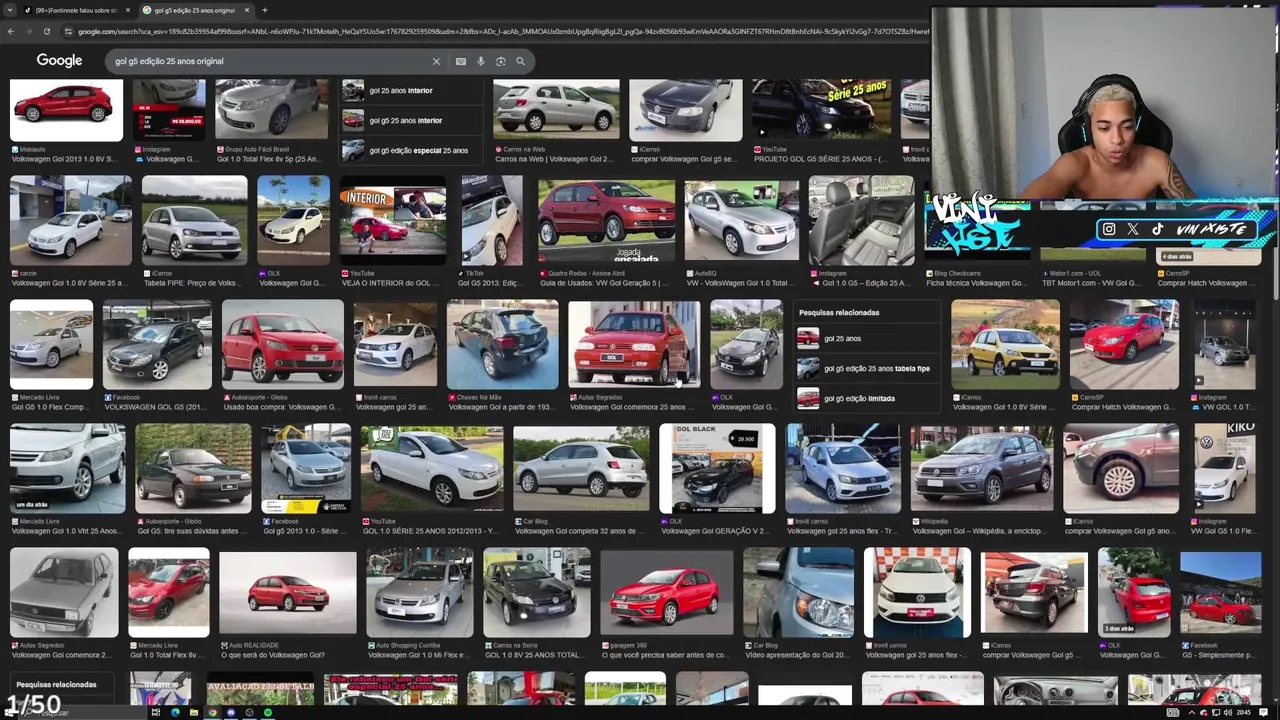Open 'VEJA O INTERIOR DO GOL' YouTube thumbnail
1280x720 pixels.
tap(393, 220)
